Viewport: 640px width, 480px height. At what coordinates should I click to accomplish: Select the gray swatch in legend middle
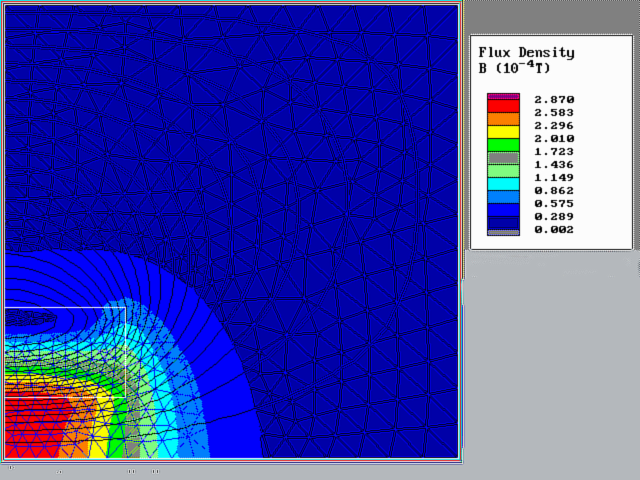[504, 158]
